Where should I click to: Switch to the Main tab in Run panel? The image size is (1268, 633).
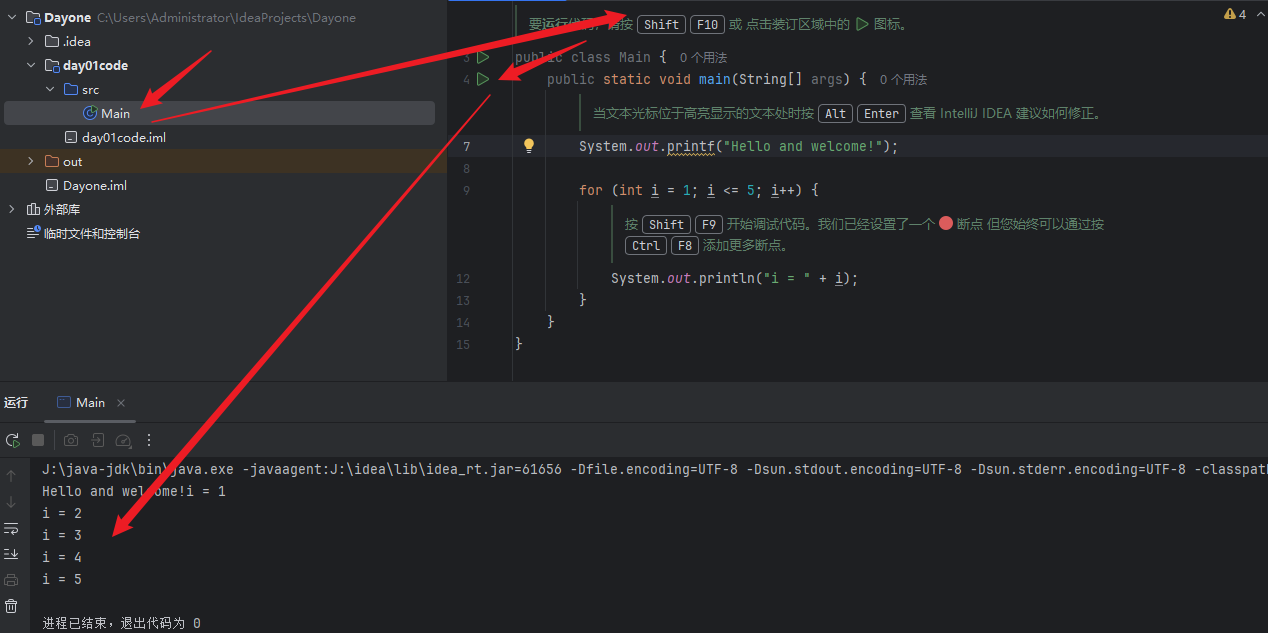[90, 402]
